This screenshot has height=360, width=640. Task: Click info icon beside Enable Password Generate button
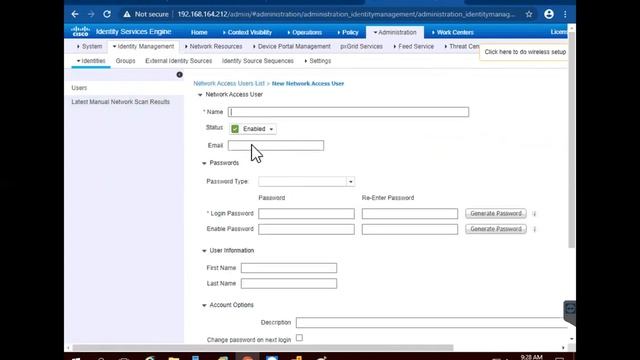tap(535, 229)
